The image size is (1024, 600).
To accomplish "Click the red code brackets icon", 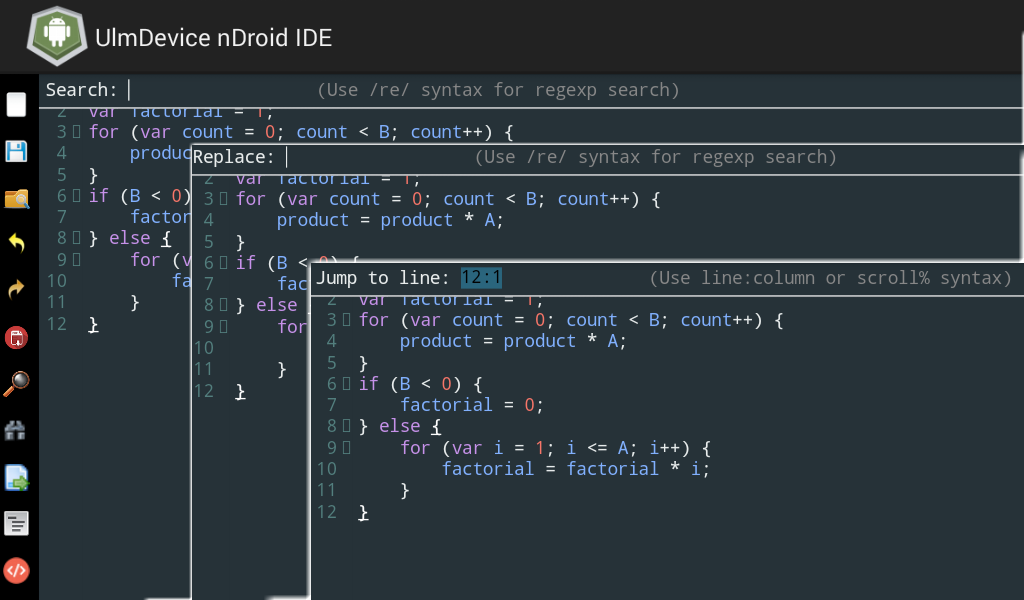I will click(x=16, y=571).
